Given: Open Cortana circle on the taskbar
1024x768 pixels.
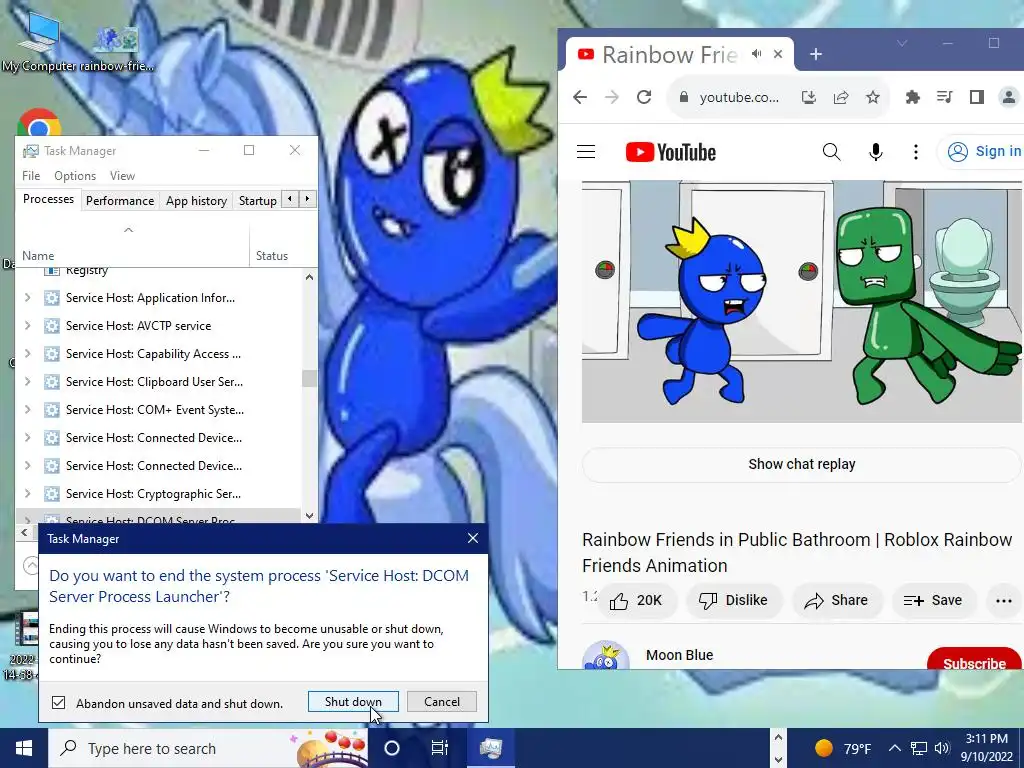Looking at the screenshot, I should point(392,748).
